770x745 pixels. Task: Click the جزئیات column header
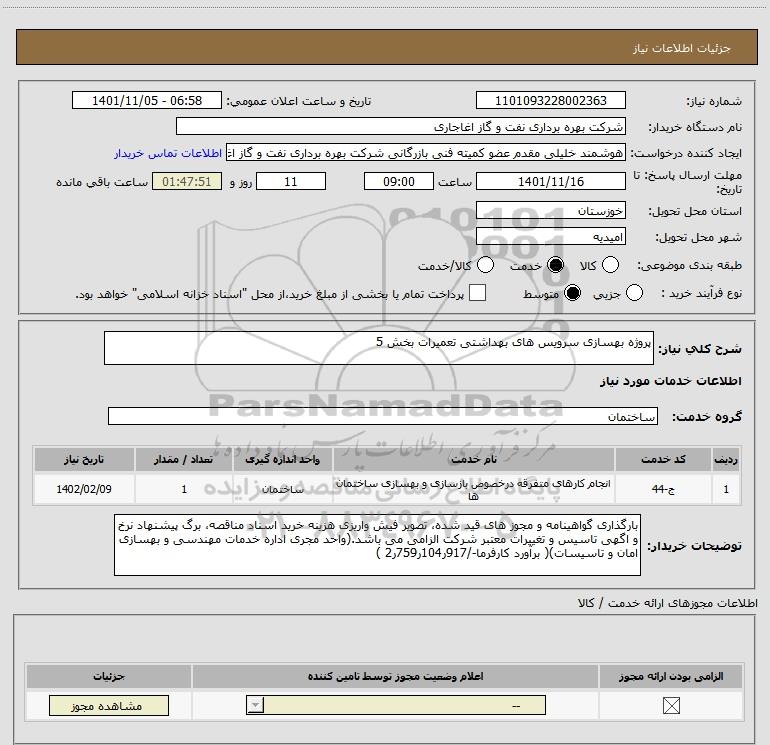(x=109, y=676)
